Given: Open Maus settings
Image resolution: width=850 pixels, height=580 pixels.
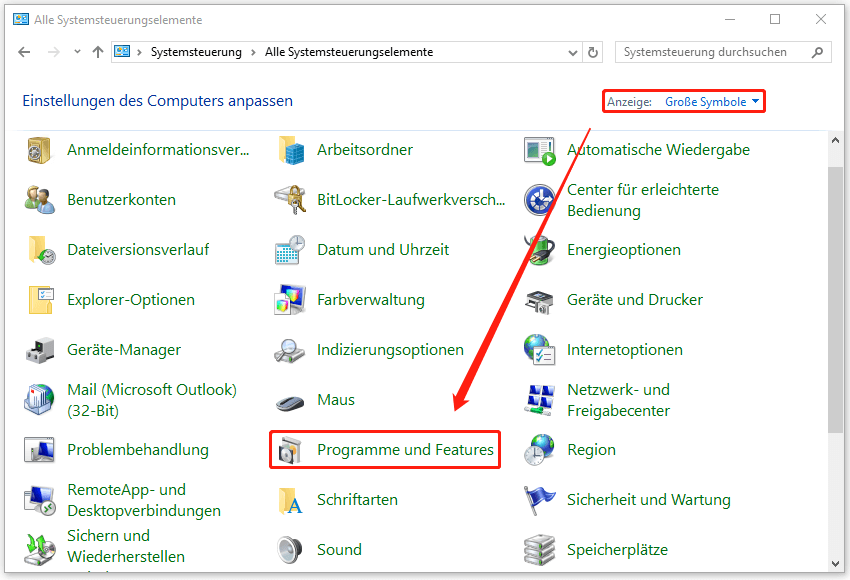Looking at the screenshot, I should pos(334,399).
